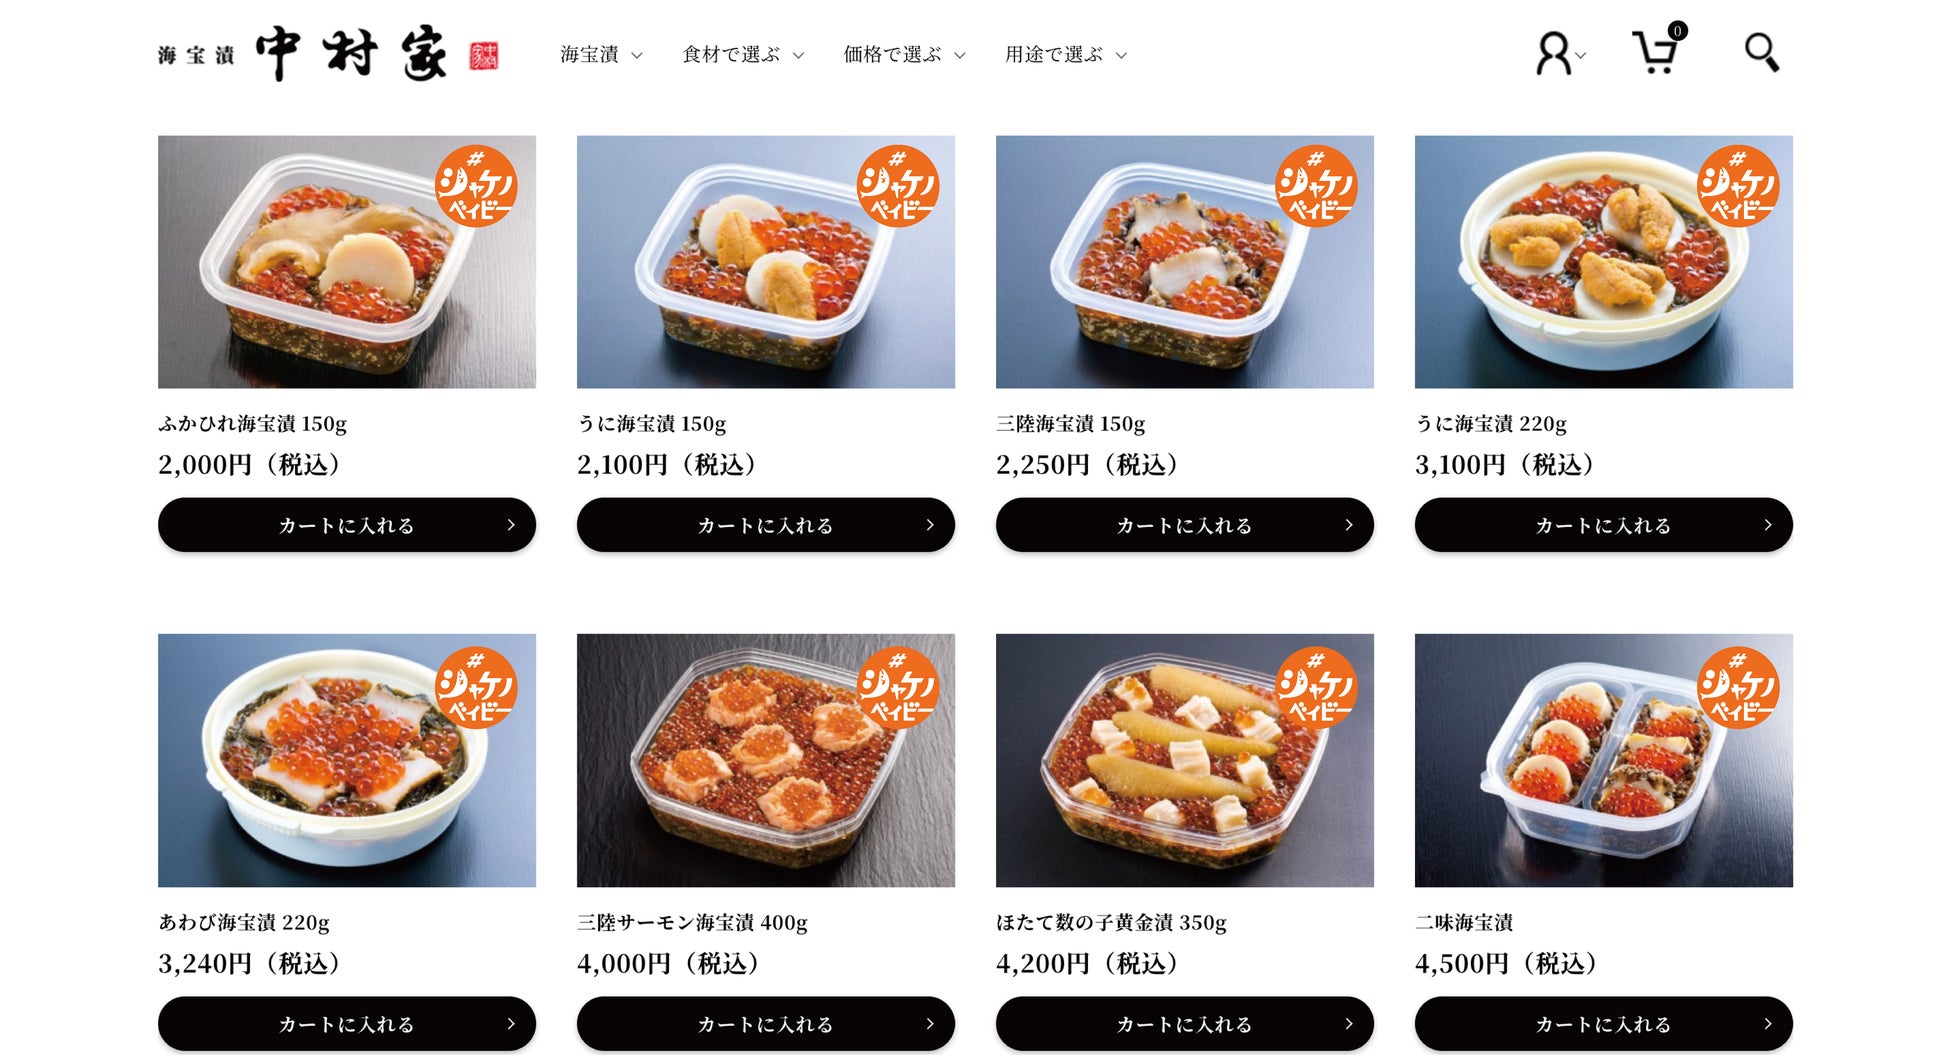
Task: Open the 用途で選ぶ menu
Action: (x=1066, y=55)
